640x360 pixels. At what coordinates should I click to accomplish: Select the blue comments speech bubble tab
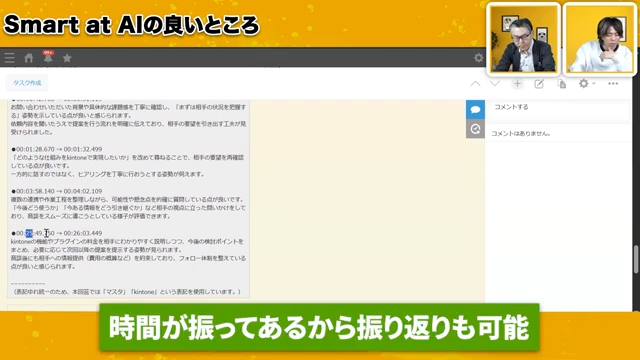point(475,109)
